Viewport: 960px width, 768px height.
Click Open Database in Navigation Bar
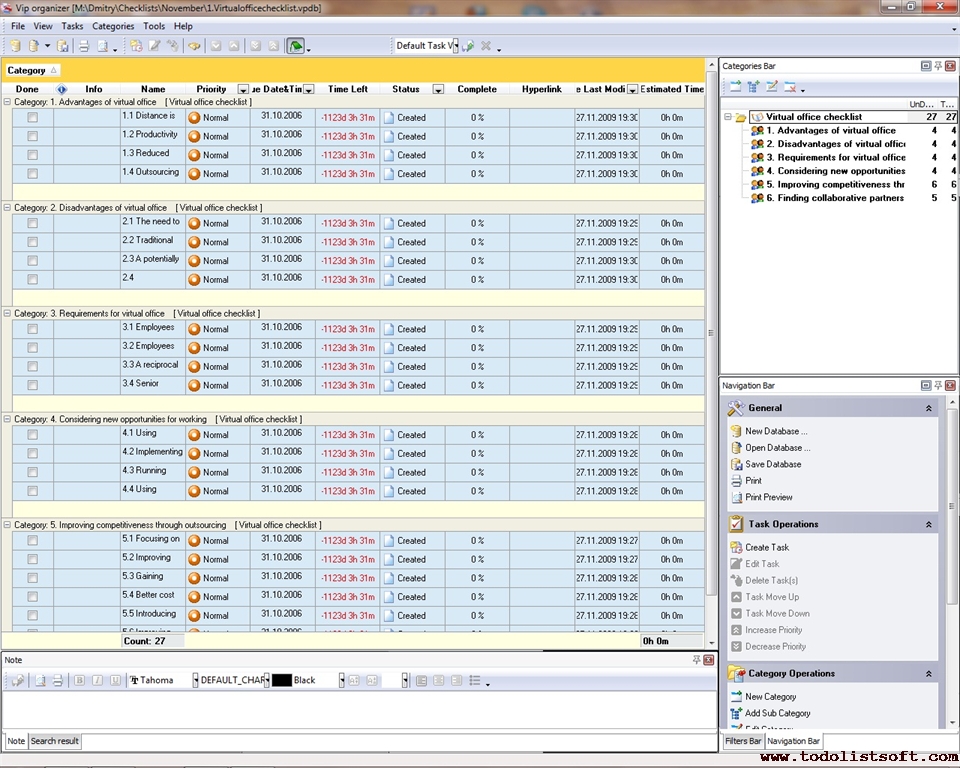pyautogui.click(x=777, y=448)
